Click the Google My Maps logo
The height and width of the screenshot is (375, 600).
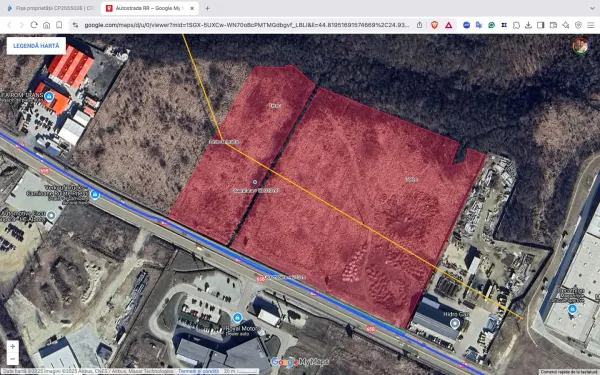coord(300,362)
